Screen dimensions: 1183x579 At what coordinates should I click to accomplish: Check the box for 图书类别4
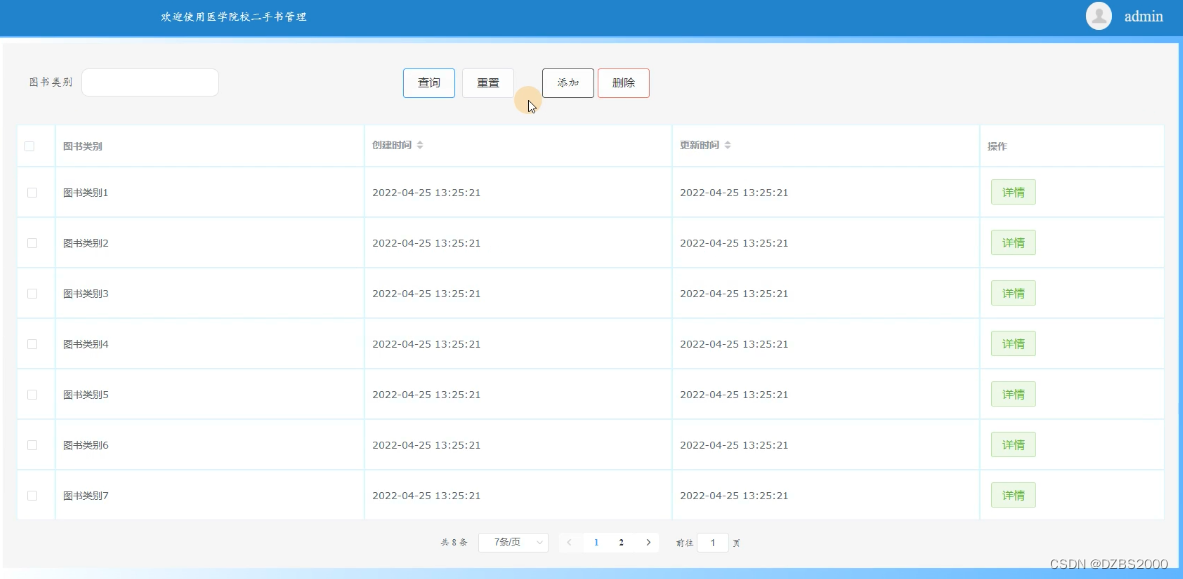32,343
